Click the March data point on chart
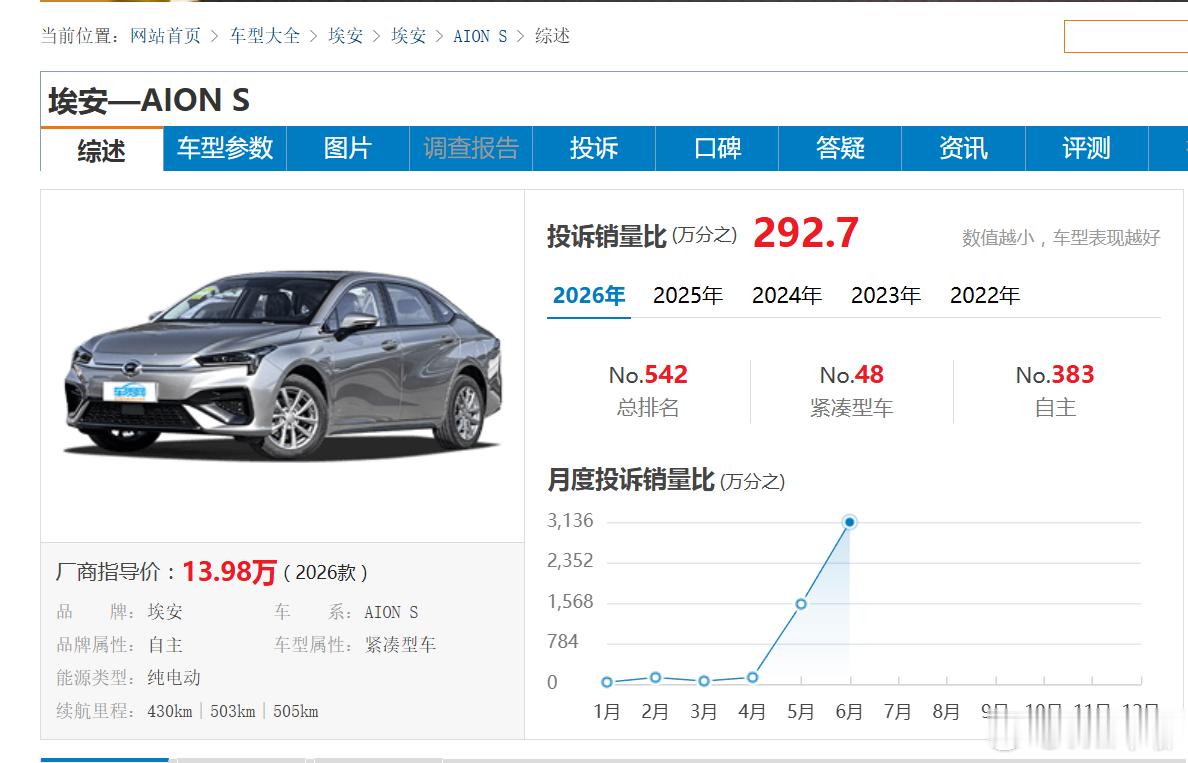This screenshot has width=1188, height=763. 704,681
